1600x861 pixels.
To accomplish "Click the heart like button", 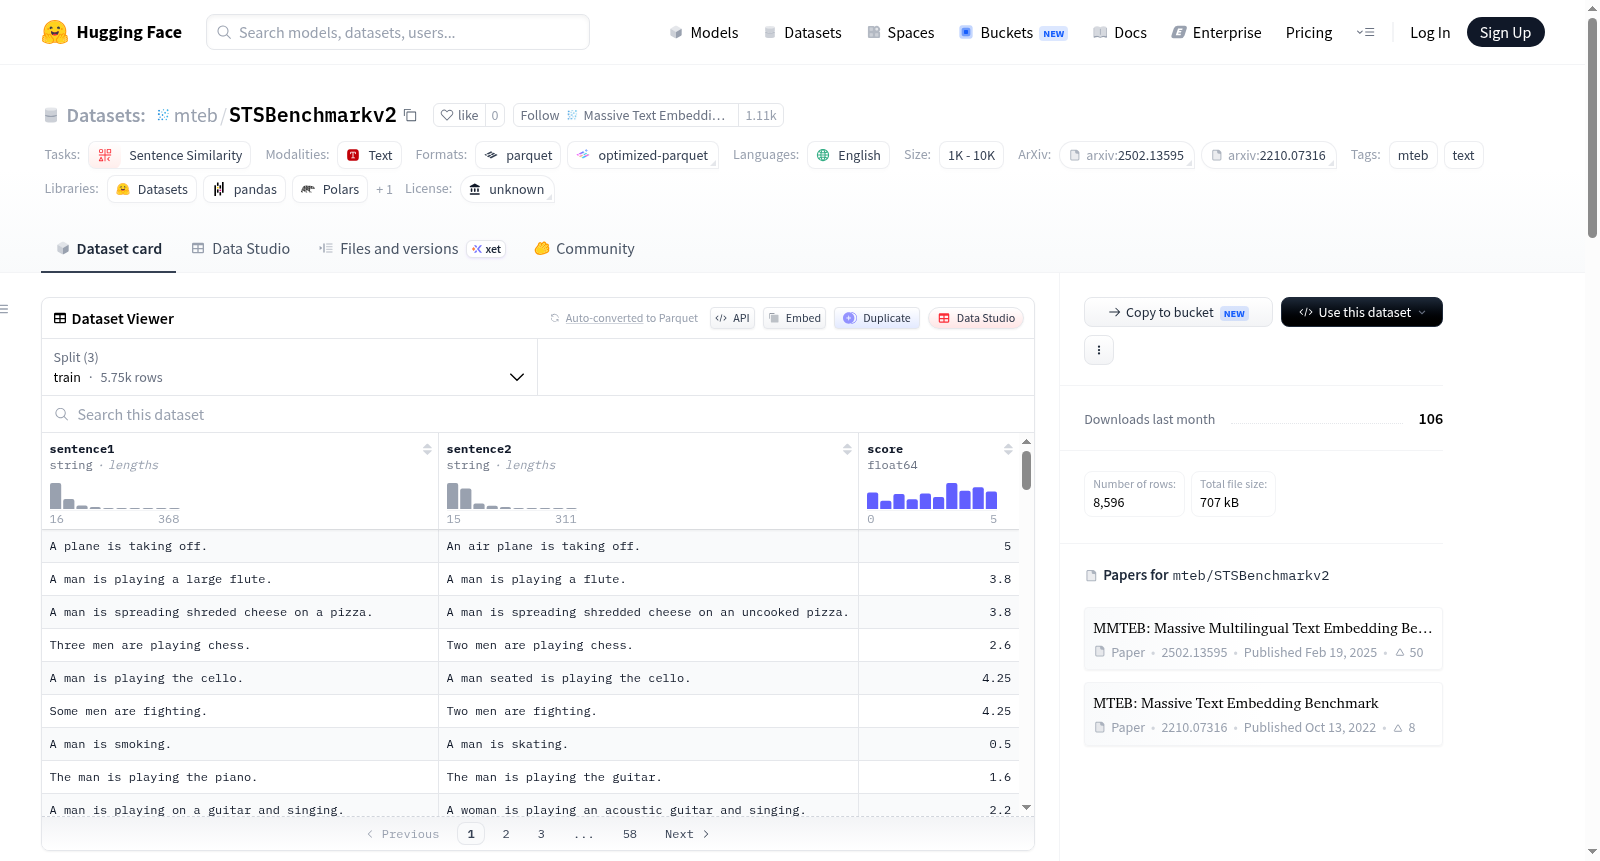I will (x=459, y=115).
